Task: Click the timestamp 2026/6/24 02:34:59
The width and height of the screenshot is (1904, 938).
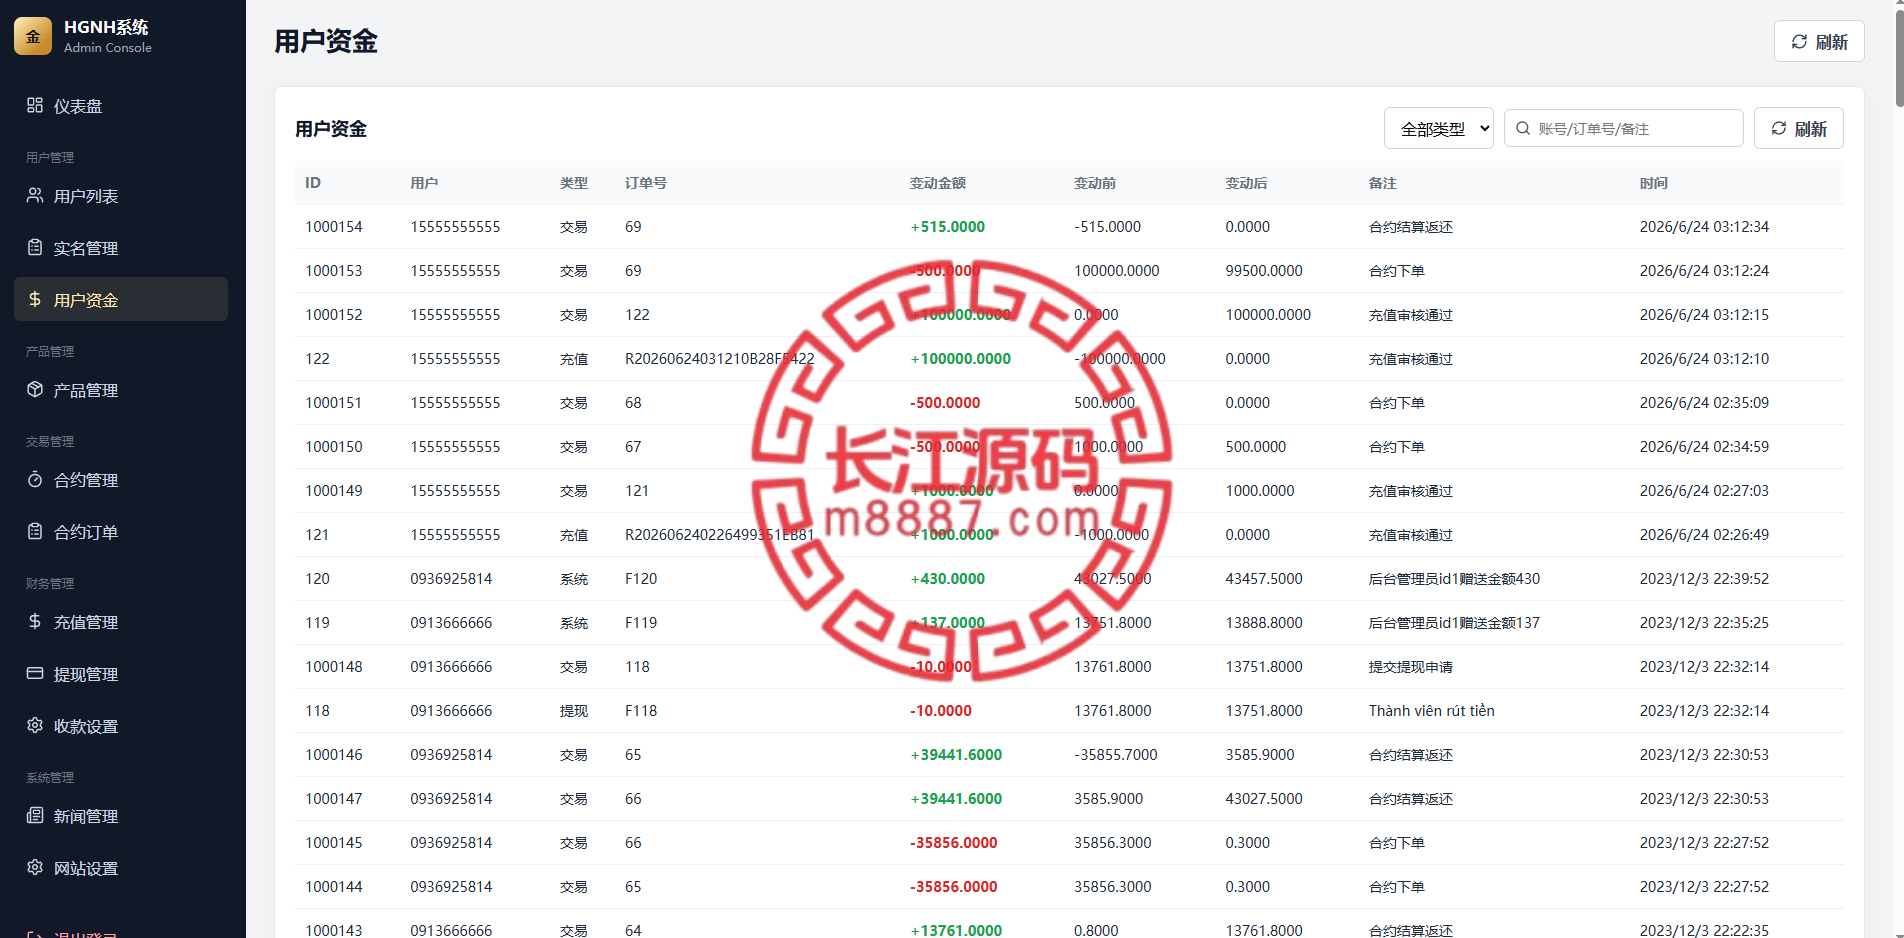Action: (x=1704, y=447)
